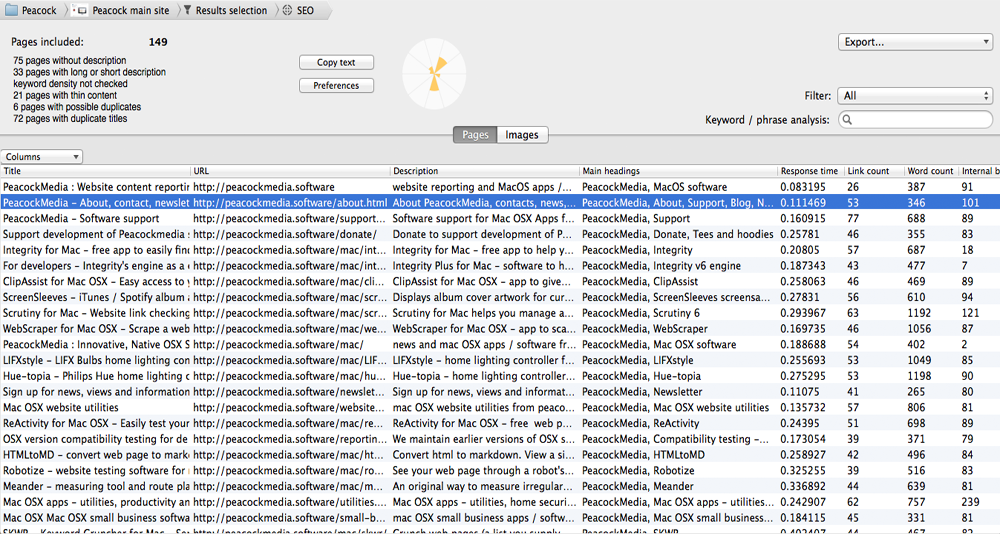Switch to the Images tab
1000x534 pixels.
521,135
